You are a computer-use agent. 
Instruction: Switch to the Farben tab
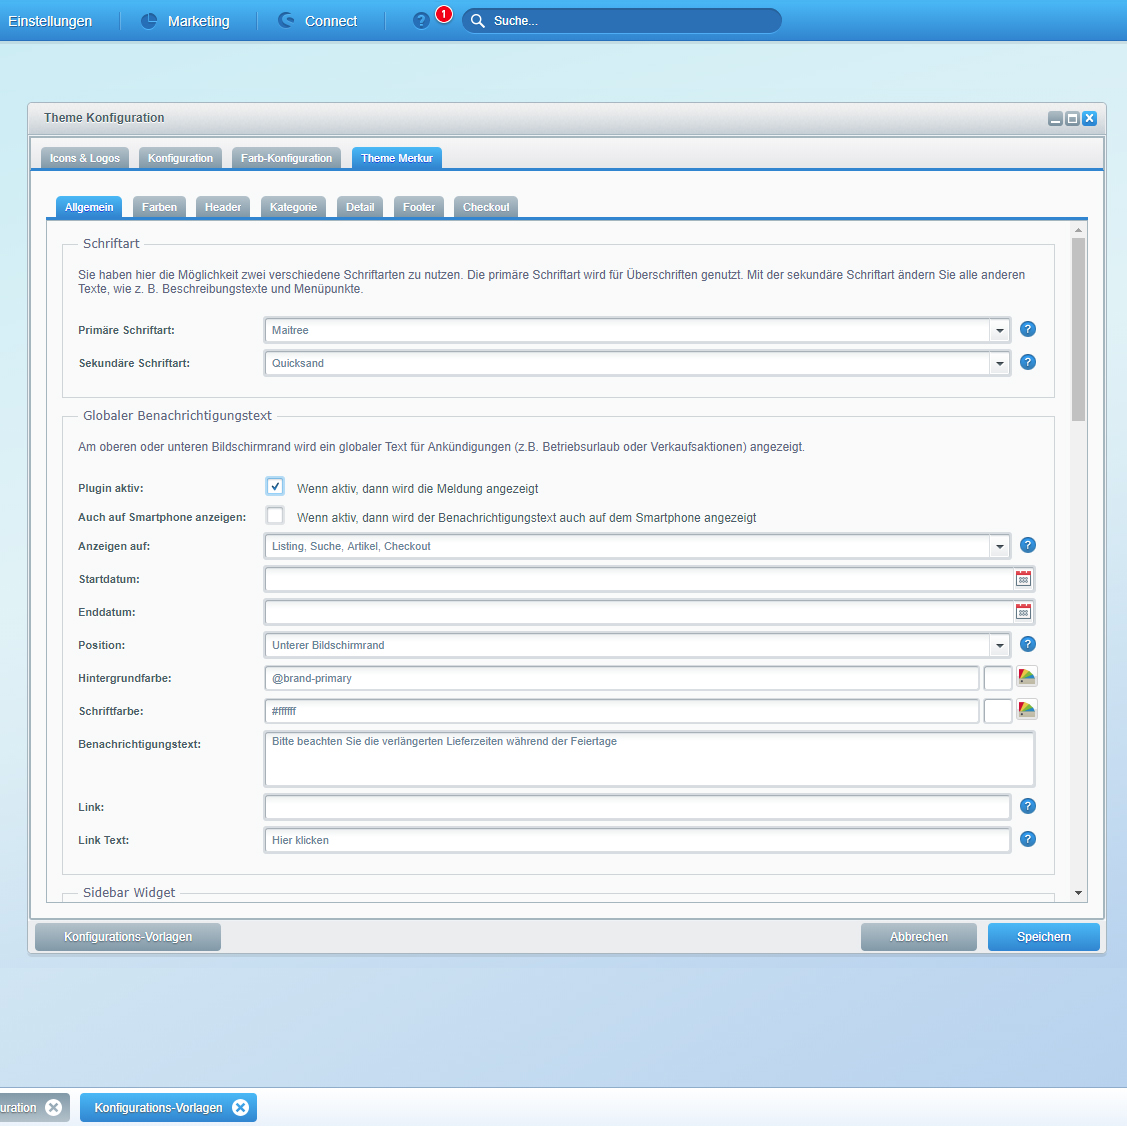159,207
